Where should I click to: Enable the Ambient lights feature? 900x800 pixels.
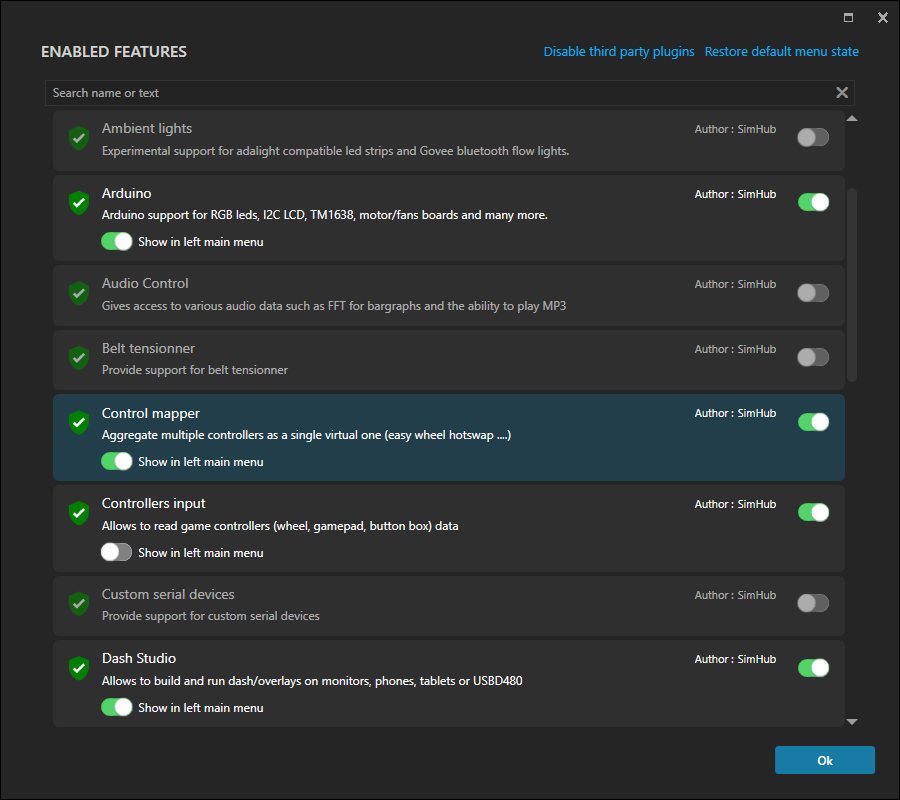pos(813,137)
